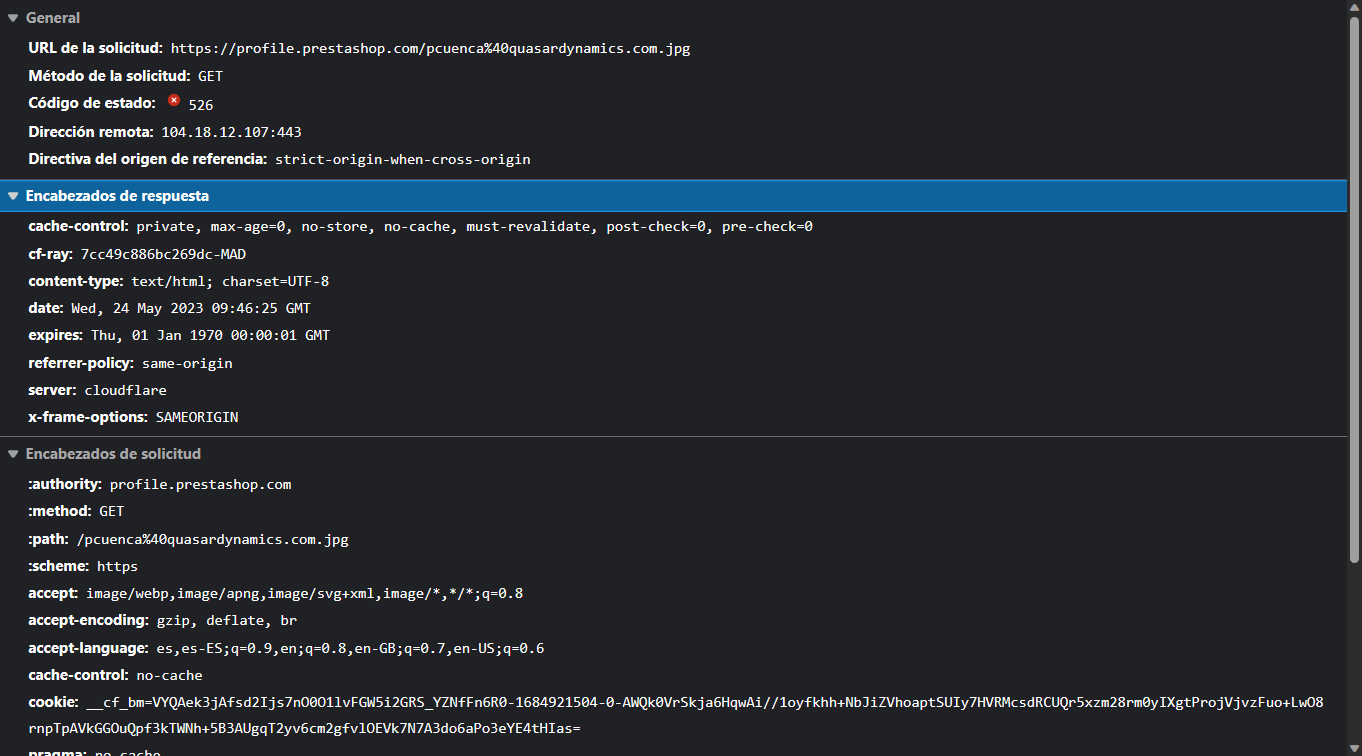Click the 526 status code value
Image resolution: width=1362 pixels, height=756 pixels.
[x=201, y=105]
